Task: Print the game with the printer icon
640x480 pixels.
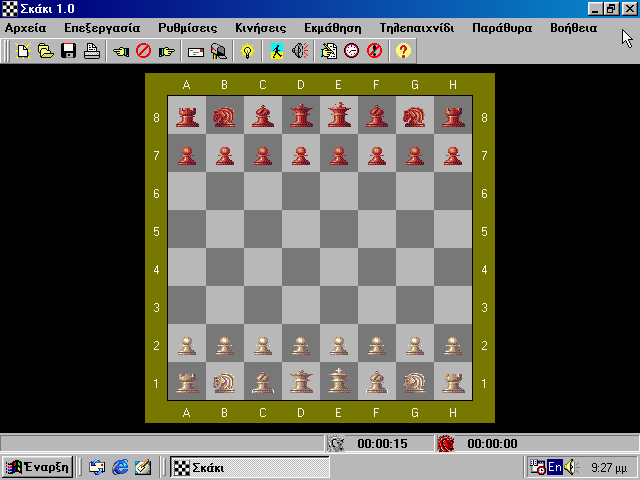Action: click(92, 51)
